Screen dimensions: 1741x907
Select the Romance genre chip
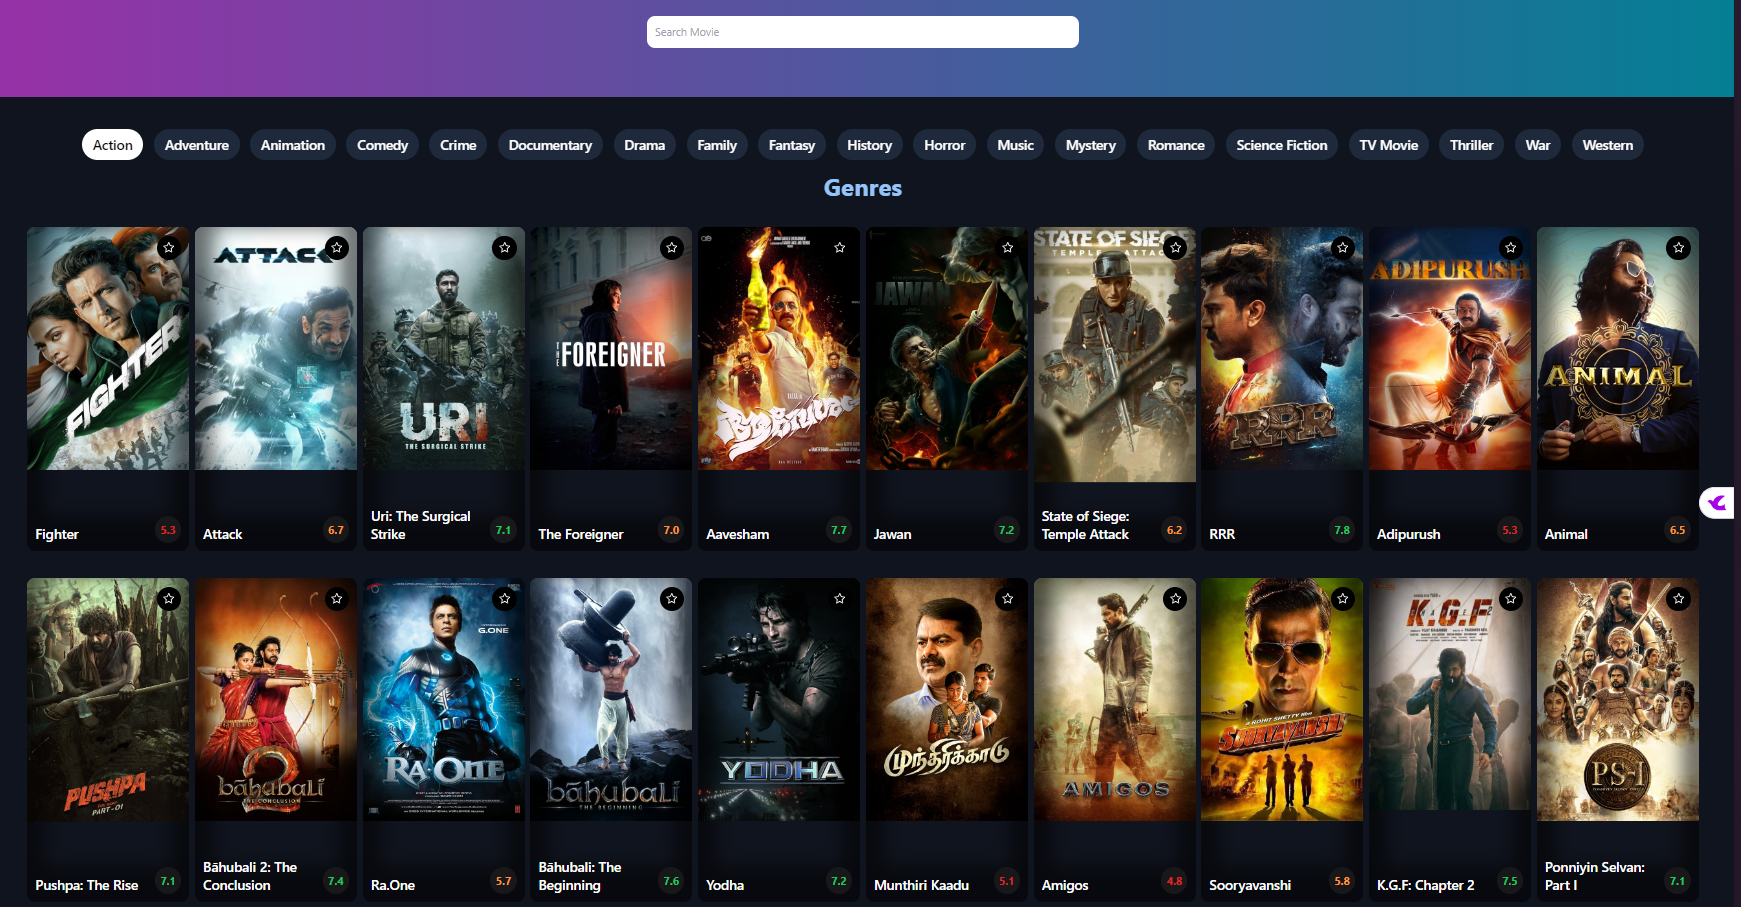point(1176,145)
